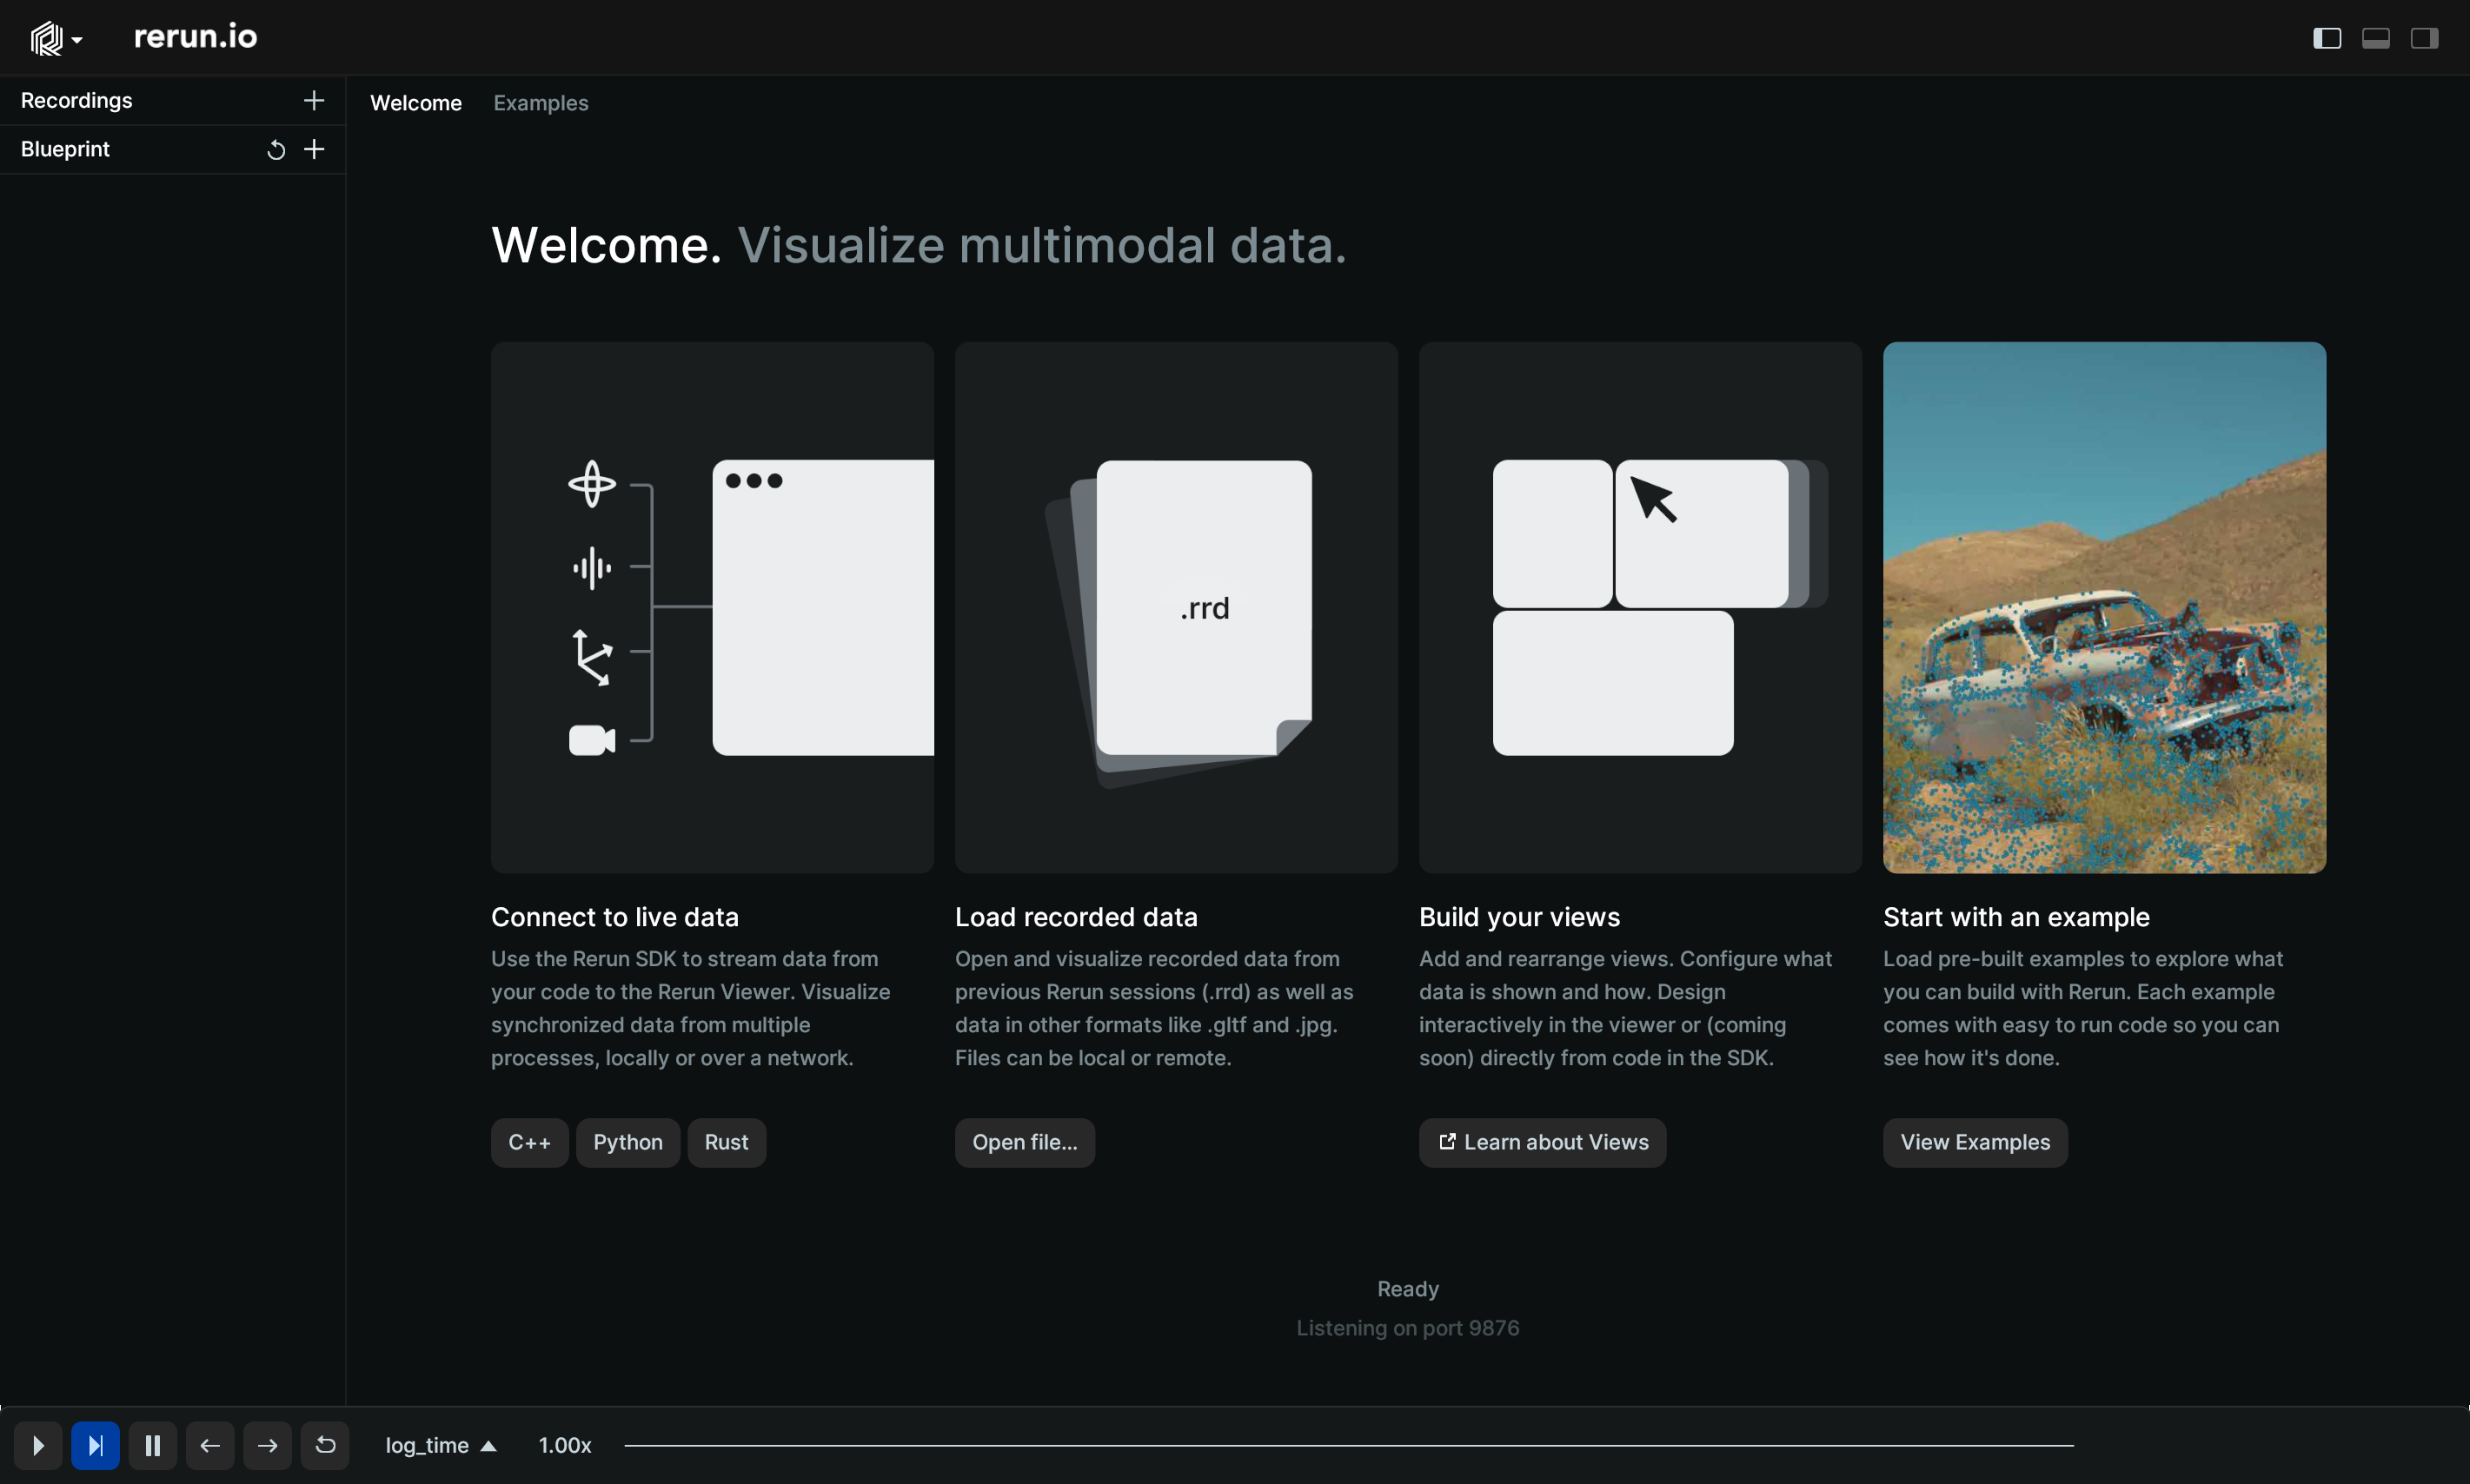
Task: Open the Rerun logo menu
Action: 55,38
